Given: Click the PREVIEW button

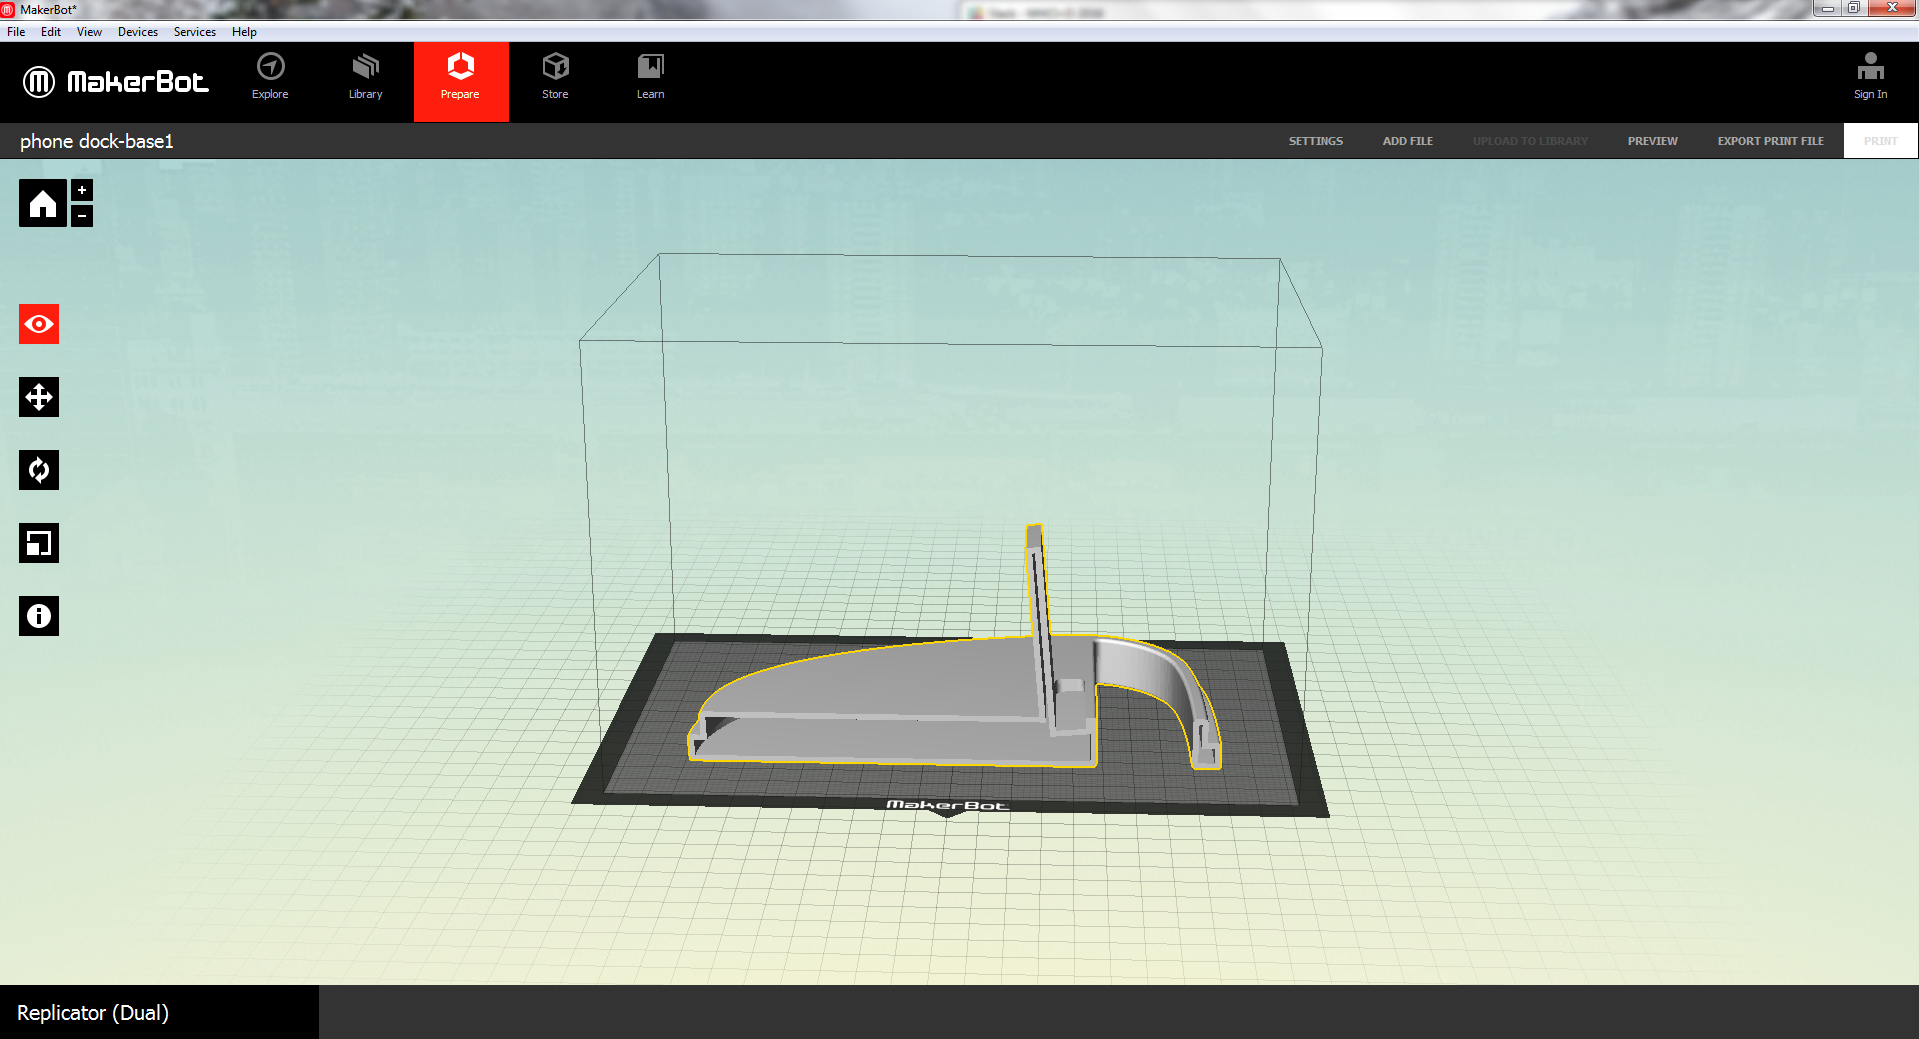Looking at the screenshot, I should pyautogui.click(x=1653, y=141).
